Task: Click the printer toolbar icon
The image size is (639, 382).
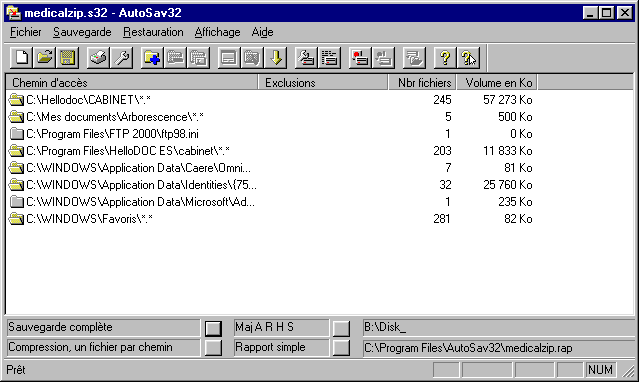Action: (x=98, y=57)
